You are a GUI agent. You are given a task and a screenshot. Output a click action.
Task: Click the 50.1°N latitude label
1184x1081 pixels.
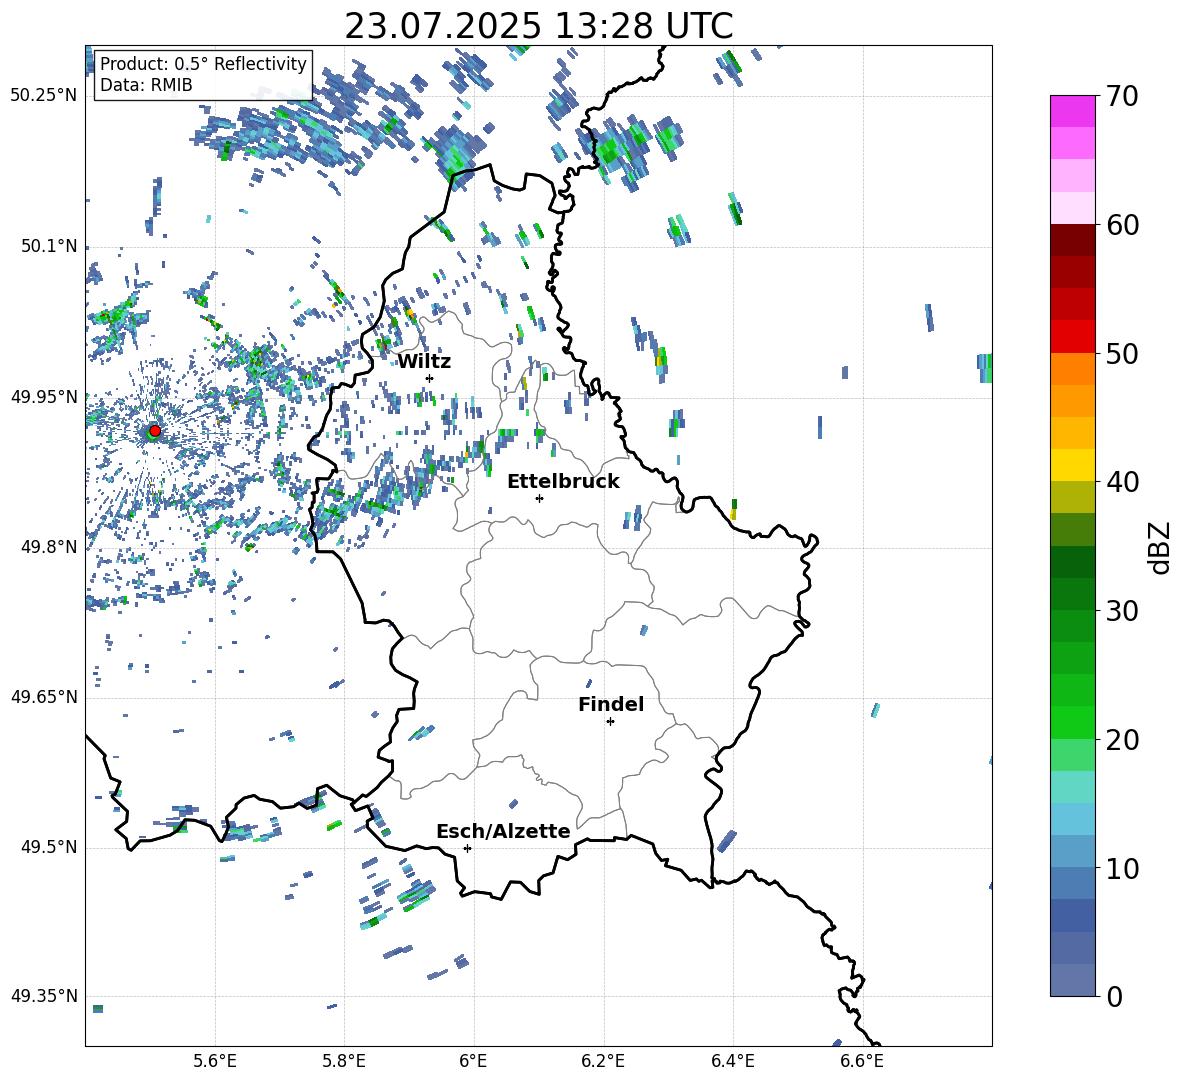49,246
